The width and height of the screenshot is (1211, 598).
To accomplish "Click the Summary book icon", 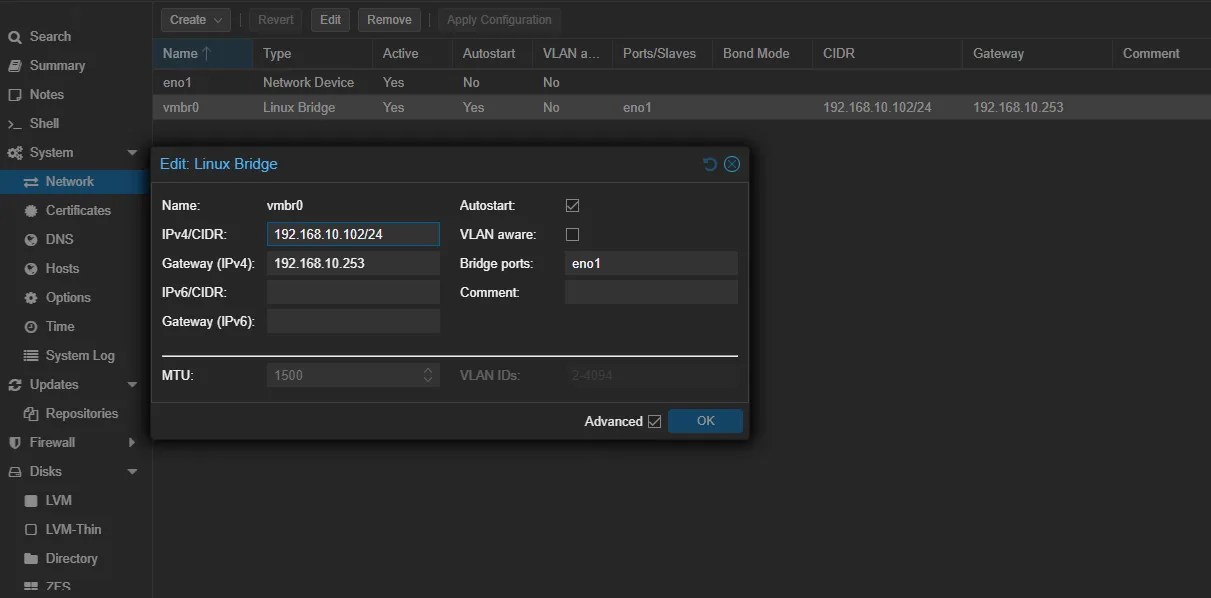I will [x=15, y=66].
